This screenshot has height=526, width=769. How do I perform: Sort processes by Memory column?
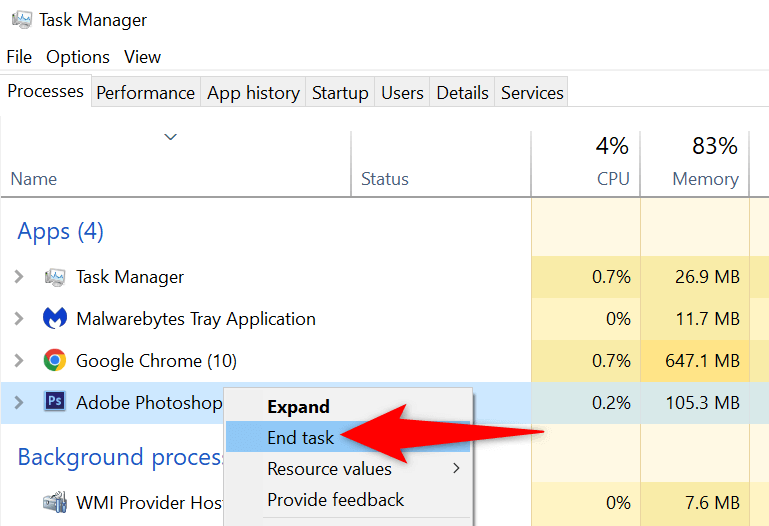pyautogui.click(x=705, y=179)
